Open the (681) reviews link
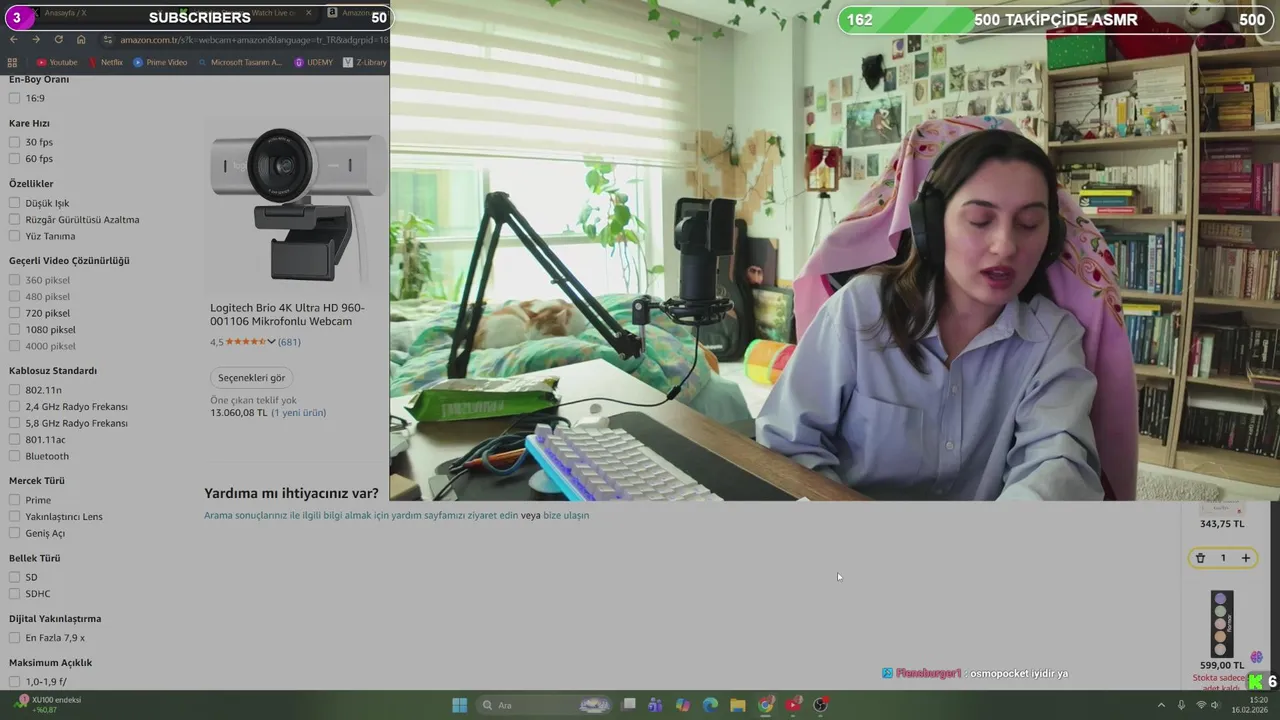Screen dimensions: 1280x720 pyautogui.click(x=289, y=342)
